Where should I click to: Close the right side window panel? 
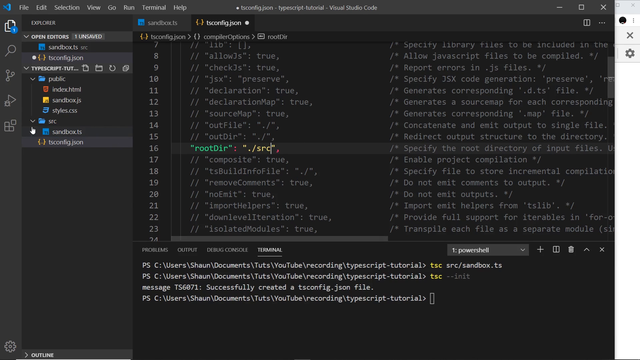click(630, 36)
